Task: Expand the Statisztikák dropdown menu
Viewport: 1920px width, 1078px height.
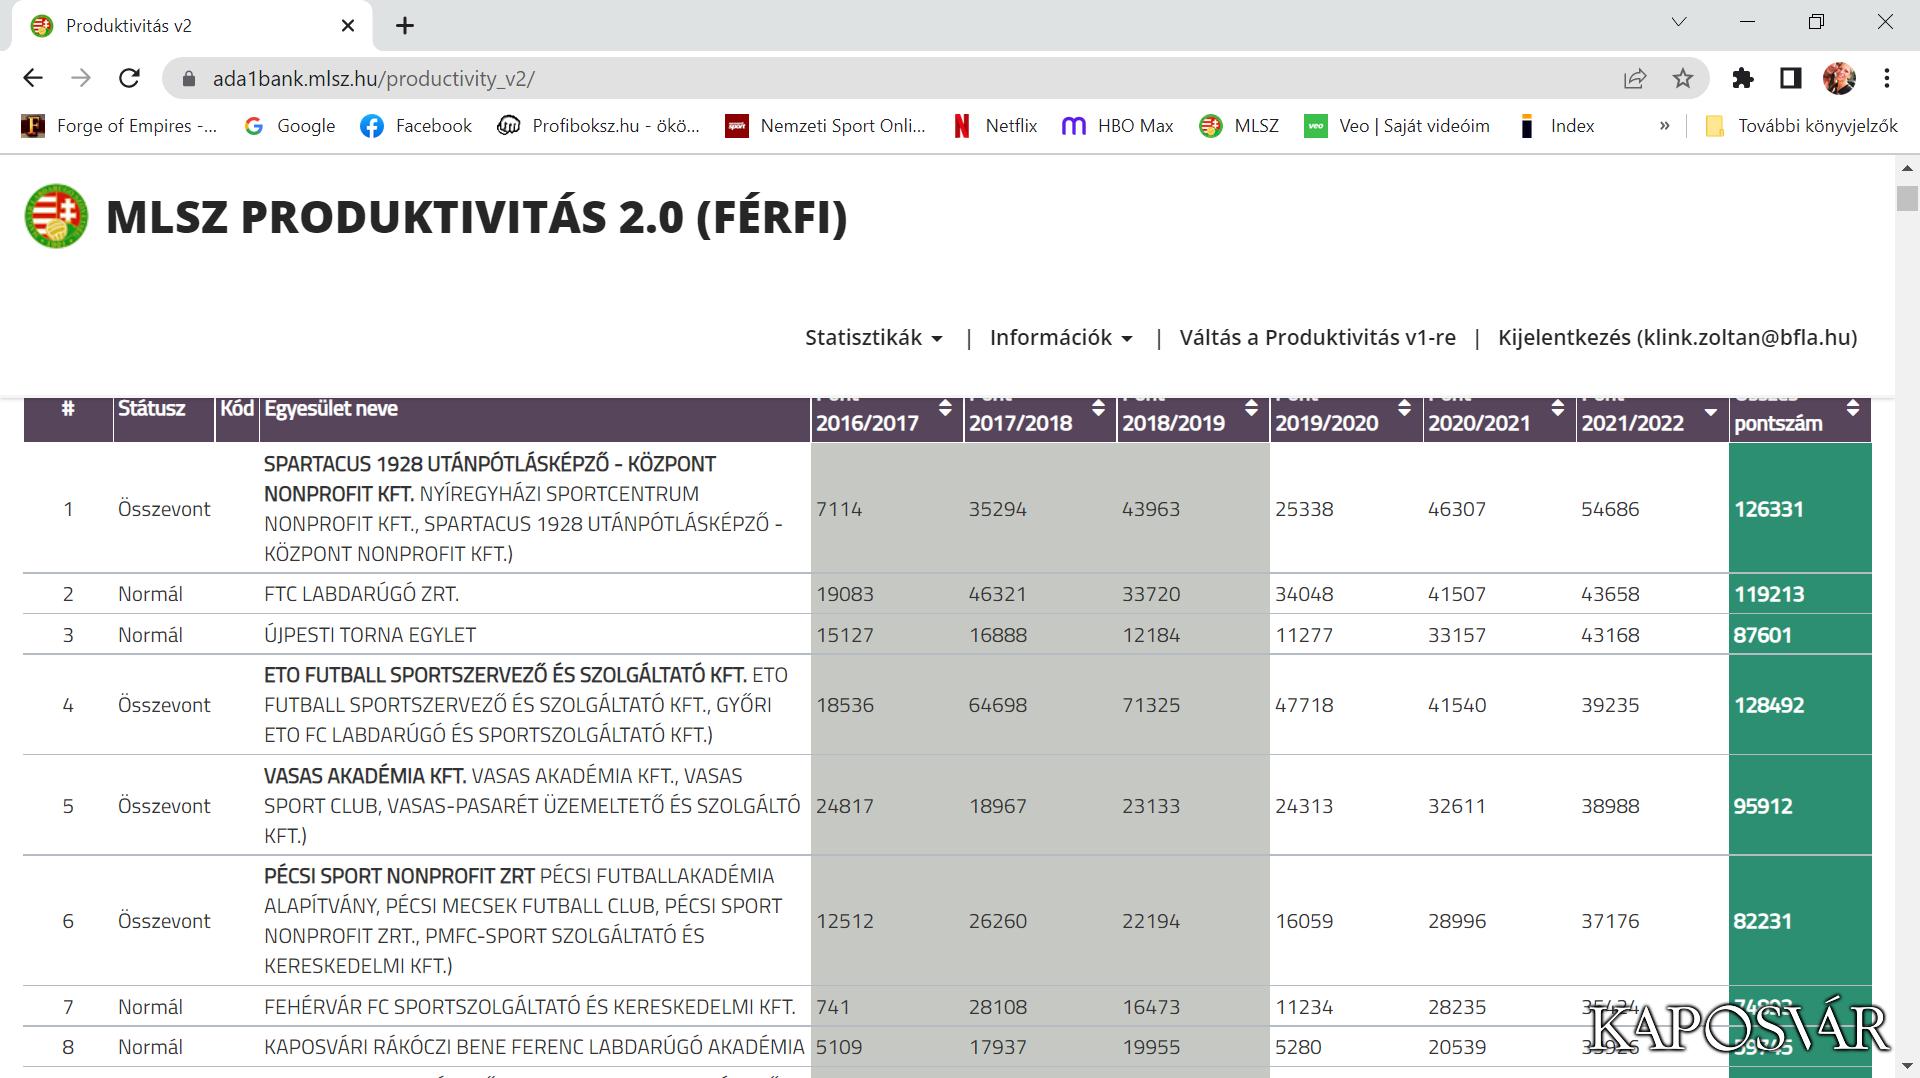Action: 873,338
